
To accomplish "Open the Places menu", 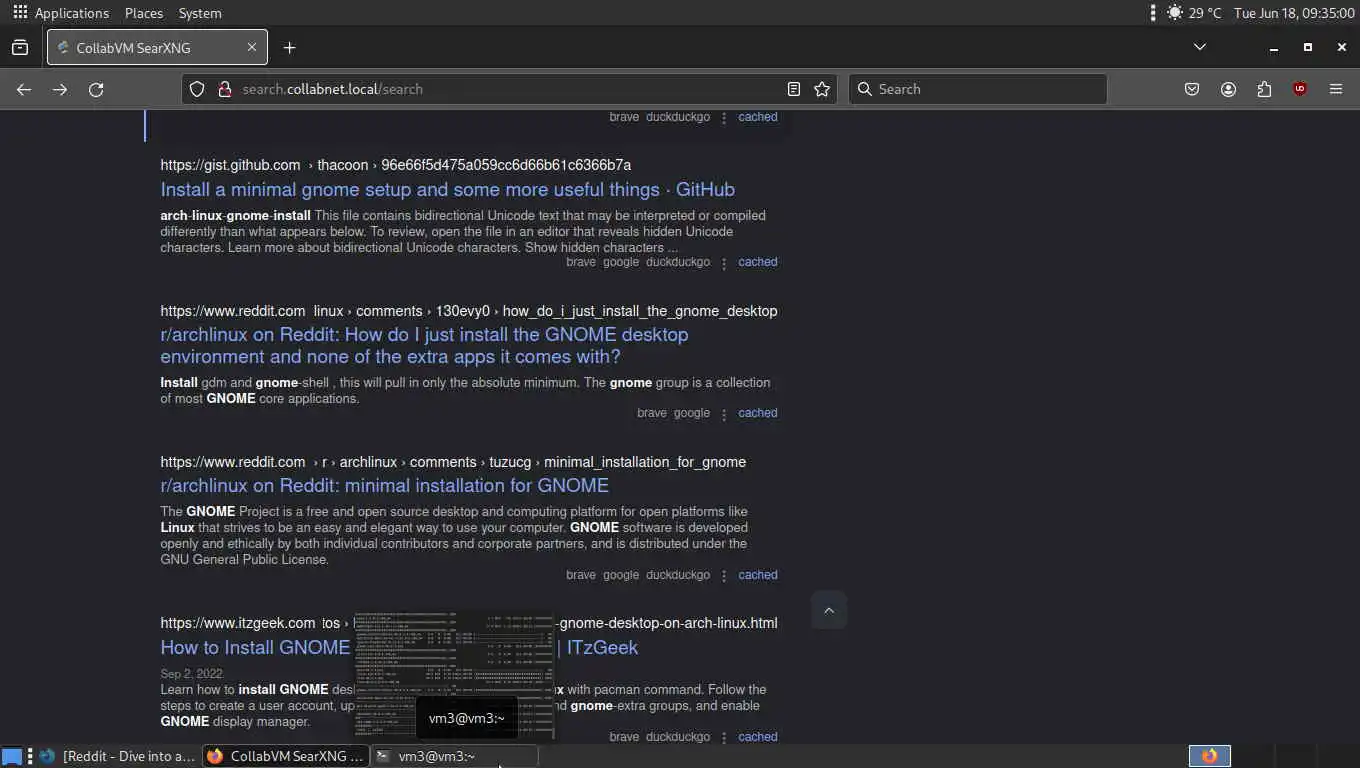I will (144, 13).
